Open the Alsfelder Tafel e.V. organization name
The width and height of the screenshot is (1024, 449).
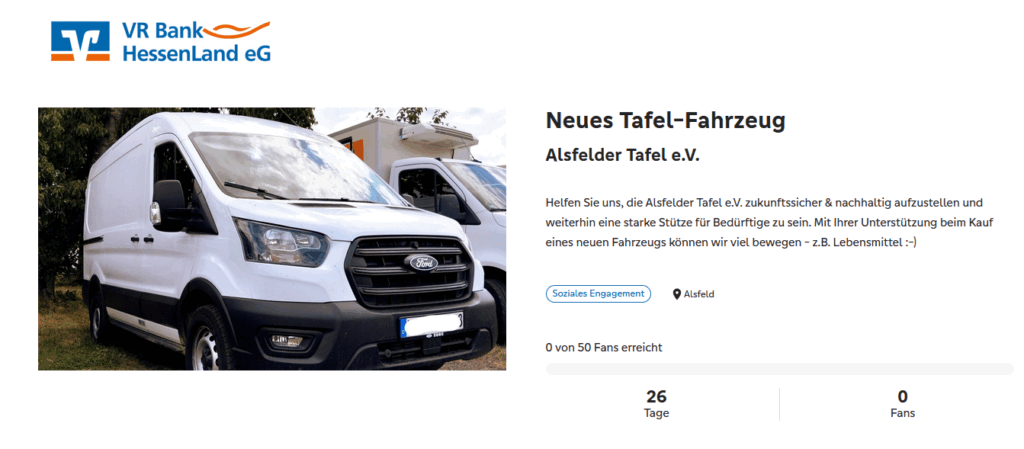pos(622,157)
